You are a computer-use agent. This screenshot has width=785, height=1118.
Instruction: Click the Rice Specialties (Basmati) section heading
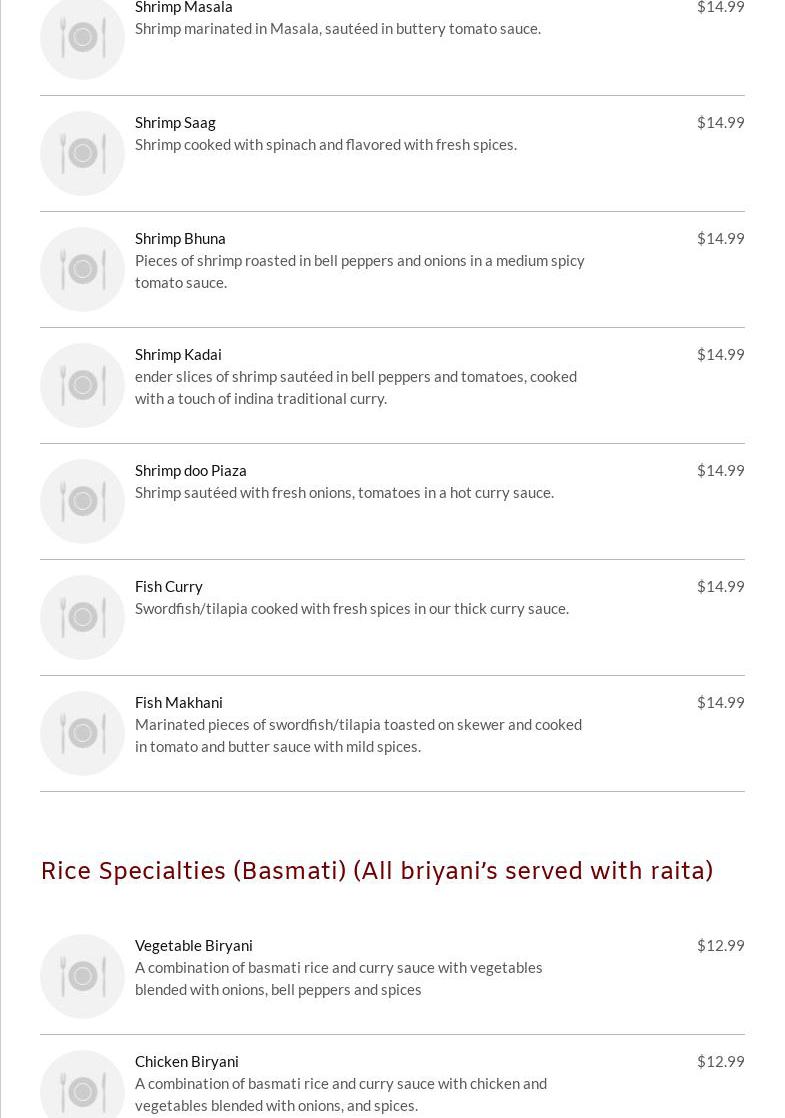click(376, 870)
